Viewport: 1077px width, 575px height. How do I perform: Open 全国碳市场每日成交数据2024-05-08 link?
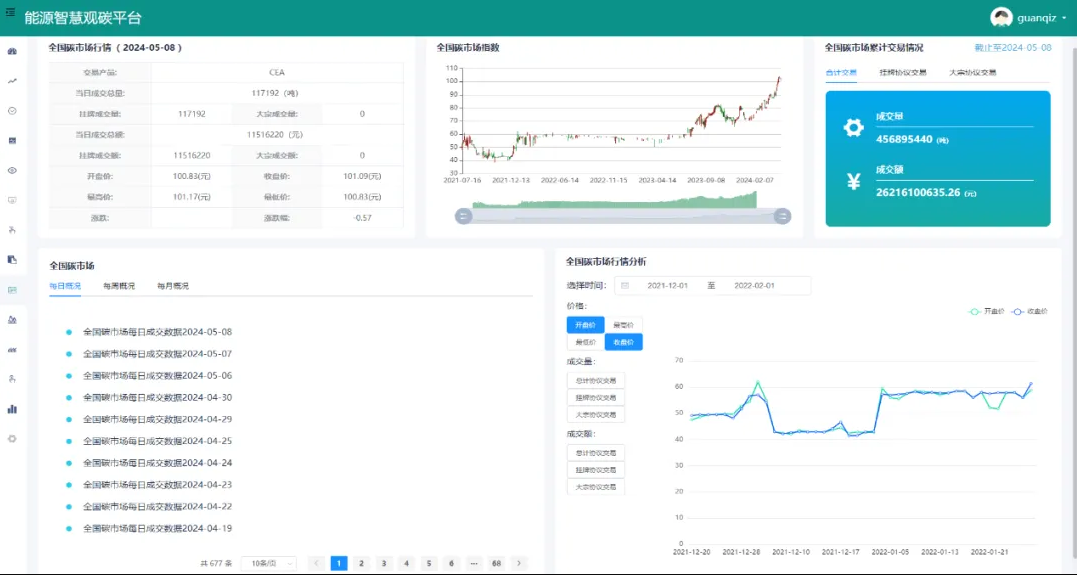click(157, 332)
